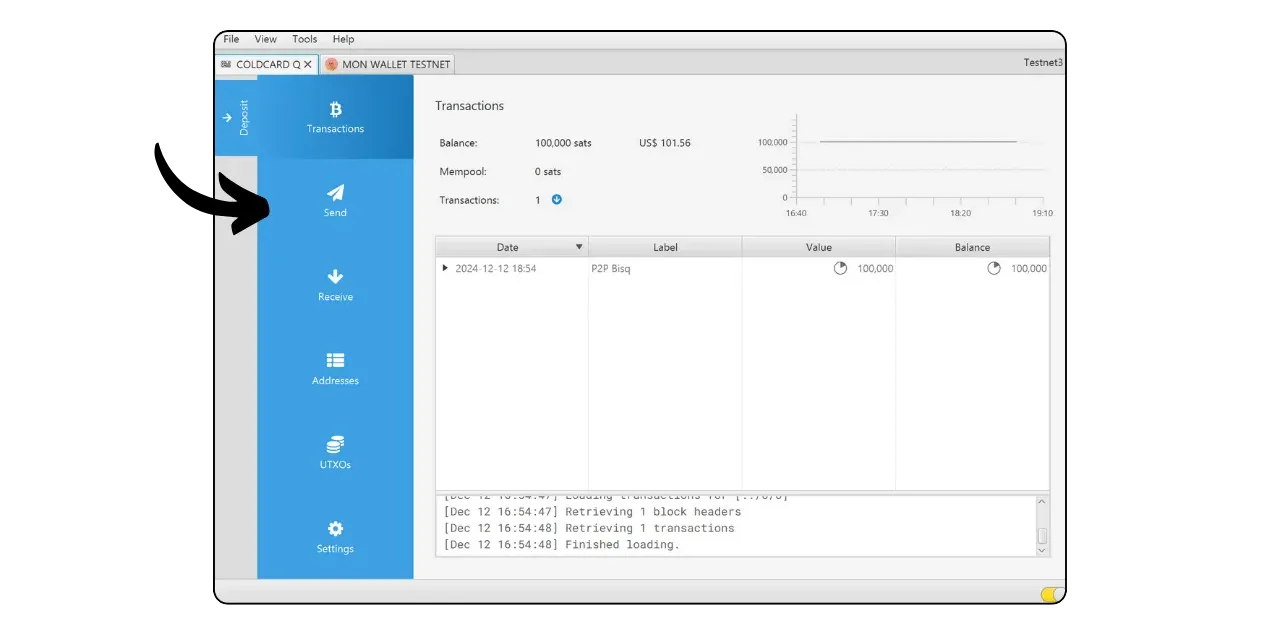Toggle the server connection switch in status bar

click(x=1050, y=594)
